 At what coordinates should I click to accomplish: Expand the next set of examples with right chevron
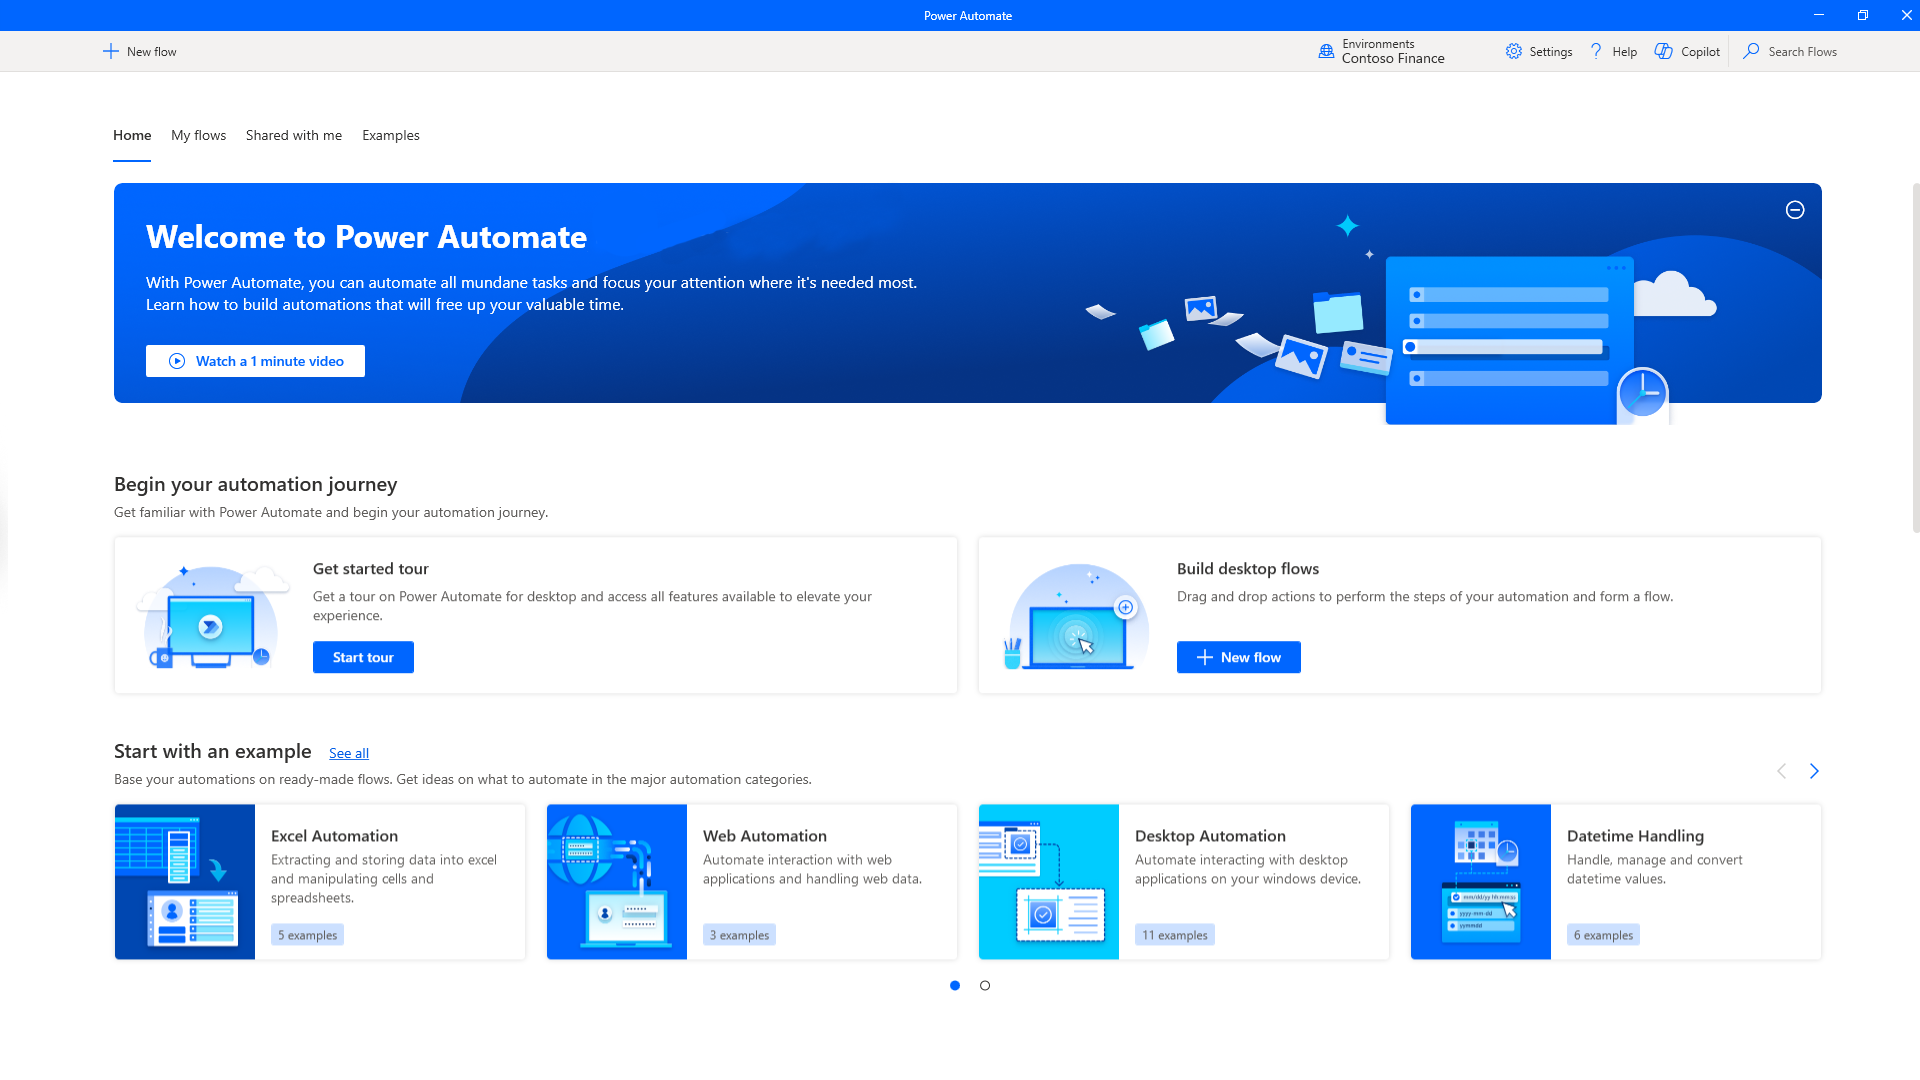[x=1814, y=771]
